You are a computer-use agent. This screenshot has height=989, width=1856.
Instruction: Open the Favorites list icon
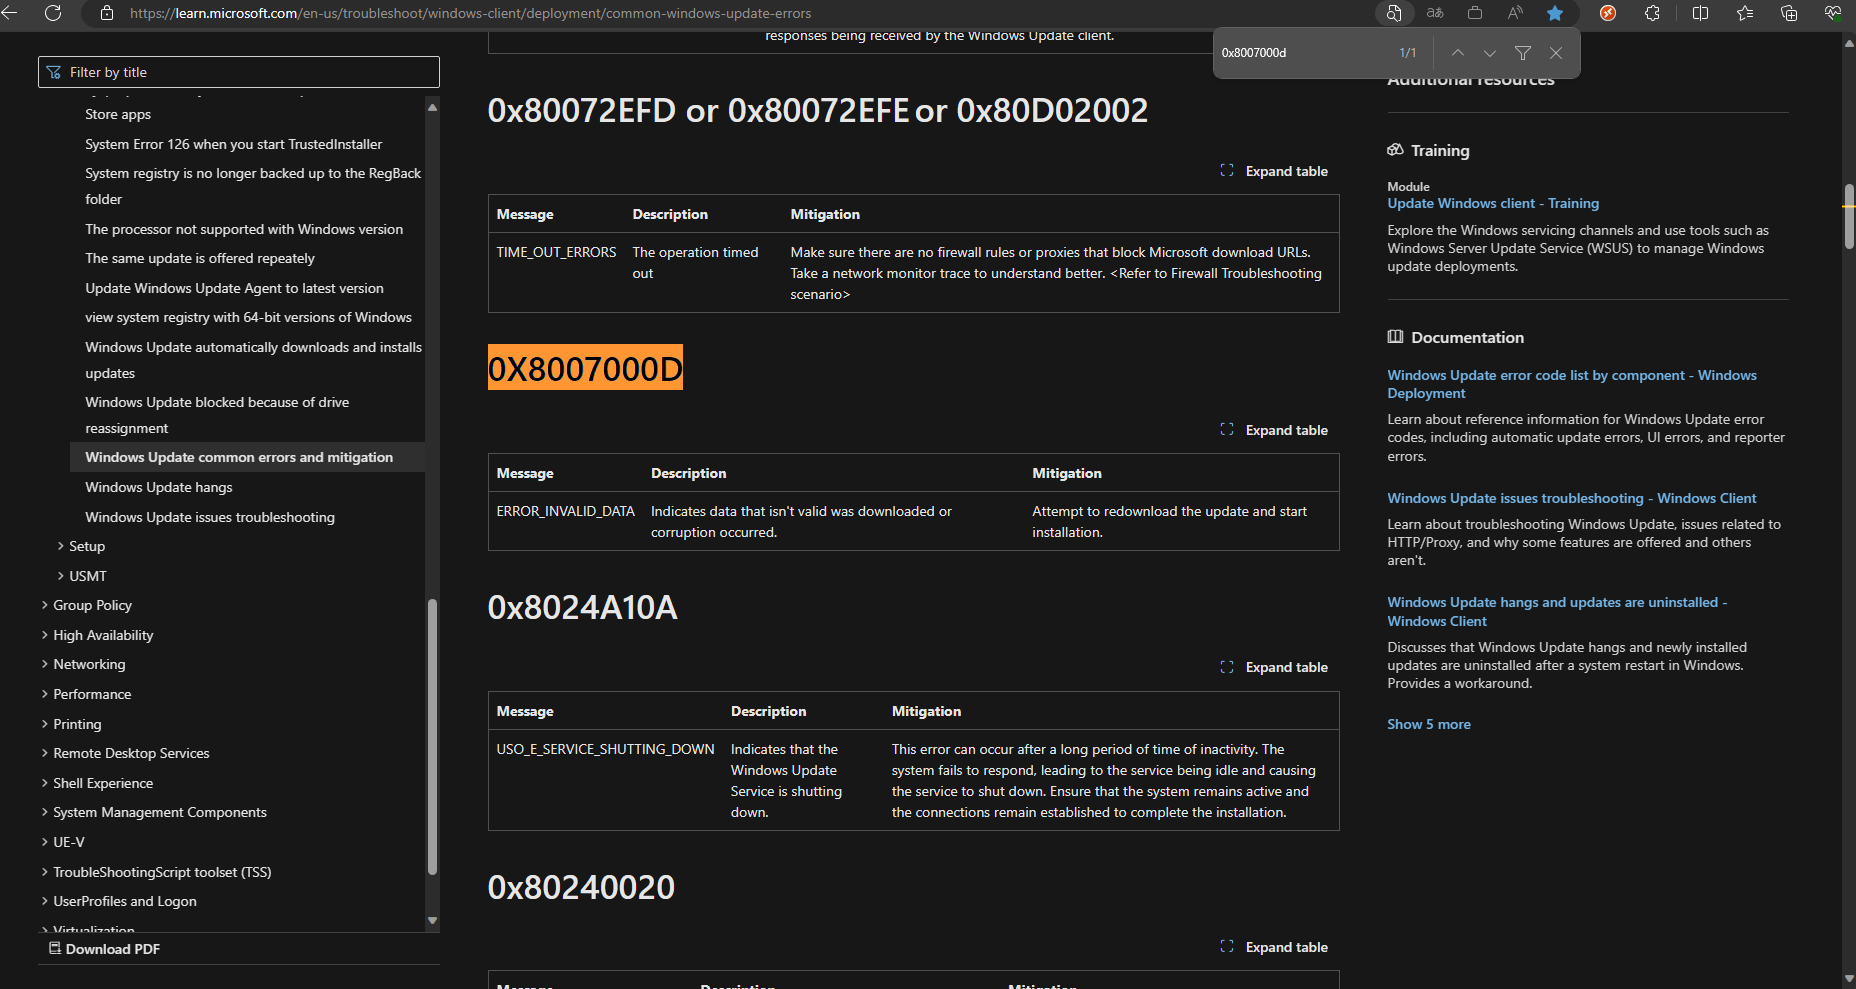coord(1745,13)
